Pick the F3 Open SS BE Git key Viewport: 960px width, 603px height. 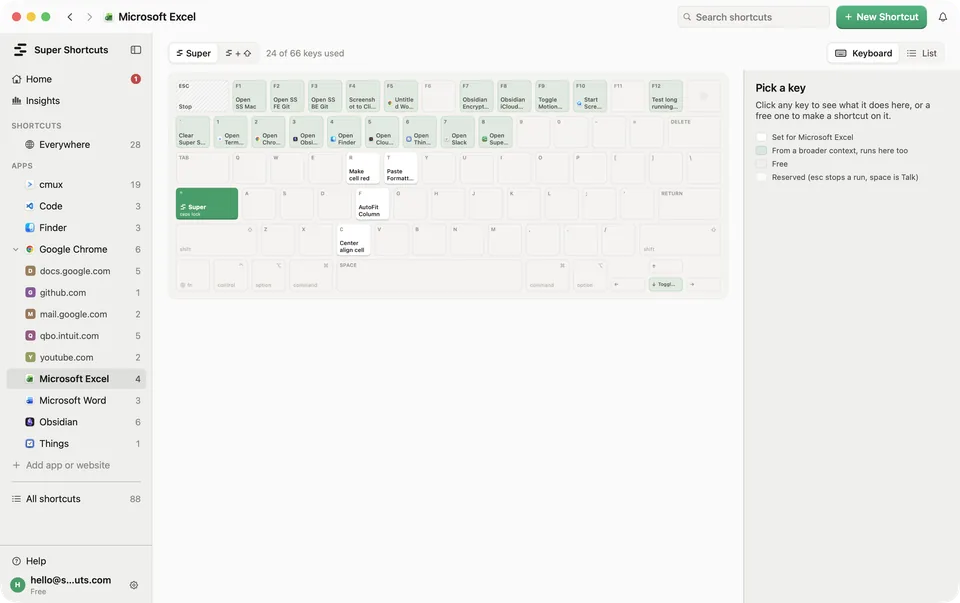324,96
